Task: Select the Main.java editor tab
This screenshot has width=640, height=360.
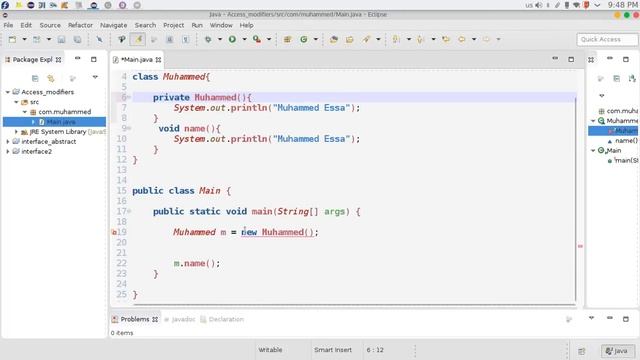Action: click(x=136, y=60)
